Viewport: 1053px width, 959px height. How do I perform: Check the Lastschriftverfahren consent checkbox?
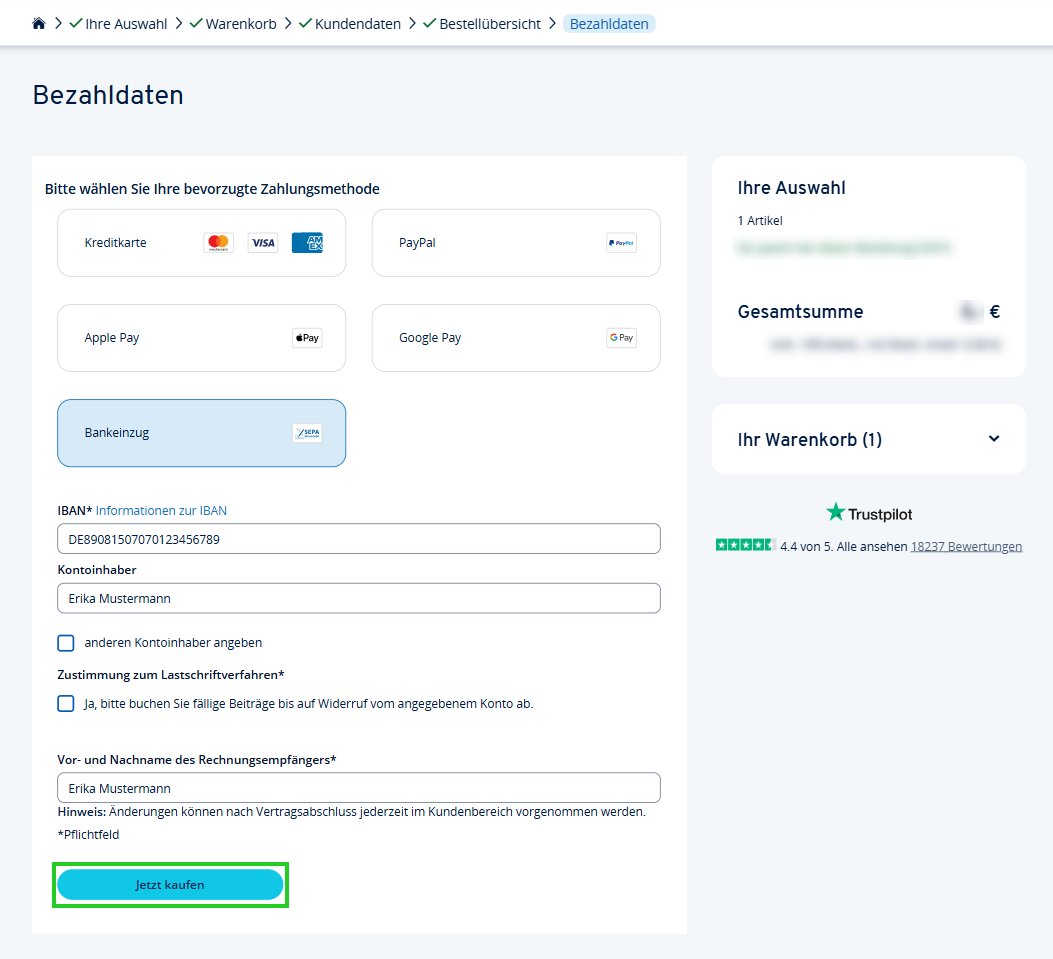65,703
